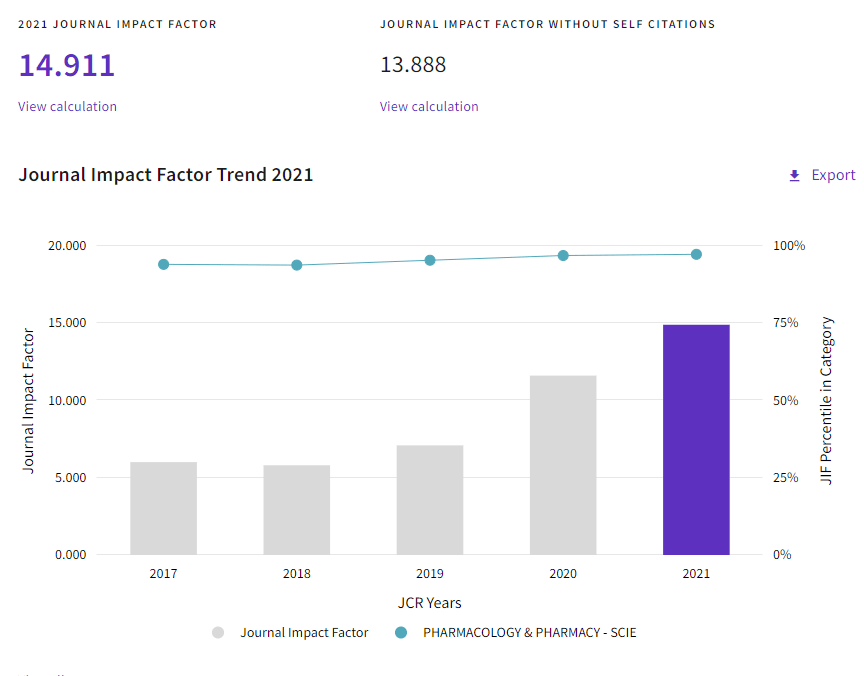Select the 2019 percentile data point
This screenshot has height=676, width=864.
coord(430,260)
